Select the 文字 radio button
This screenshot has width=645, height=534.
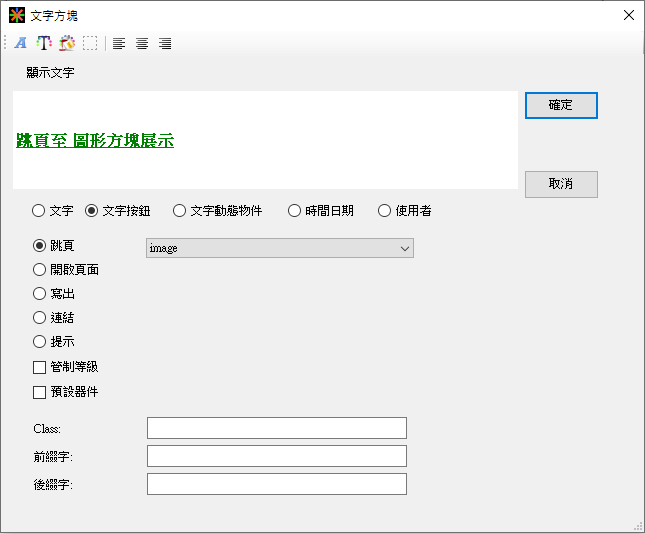(39, 211)
